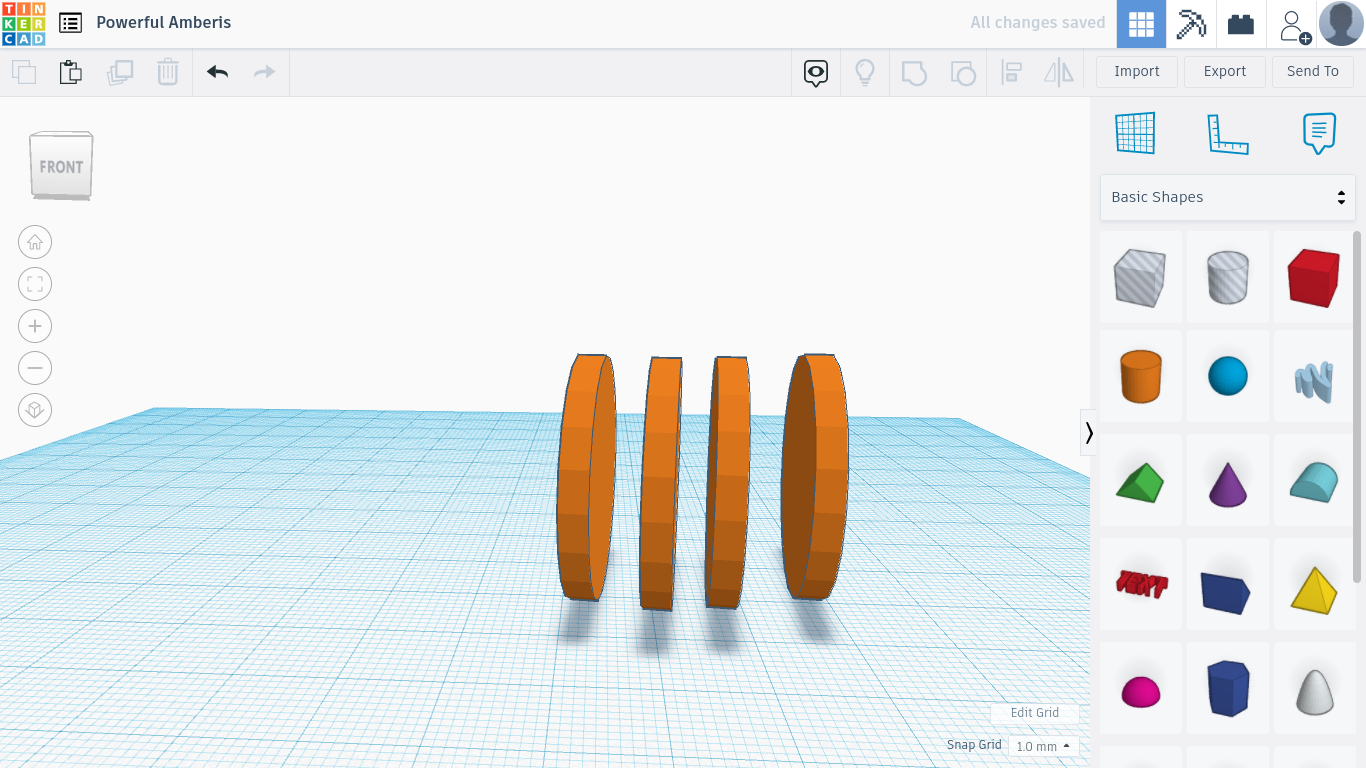Open the camera view eye icon

click(816, 72)
